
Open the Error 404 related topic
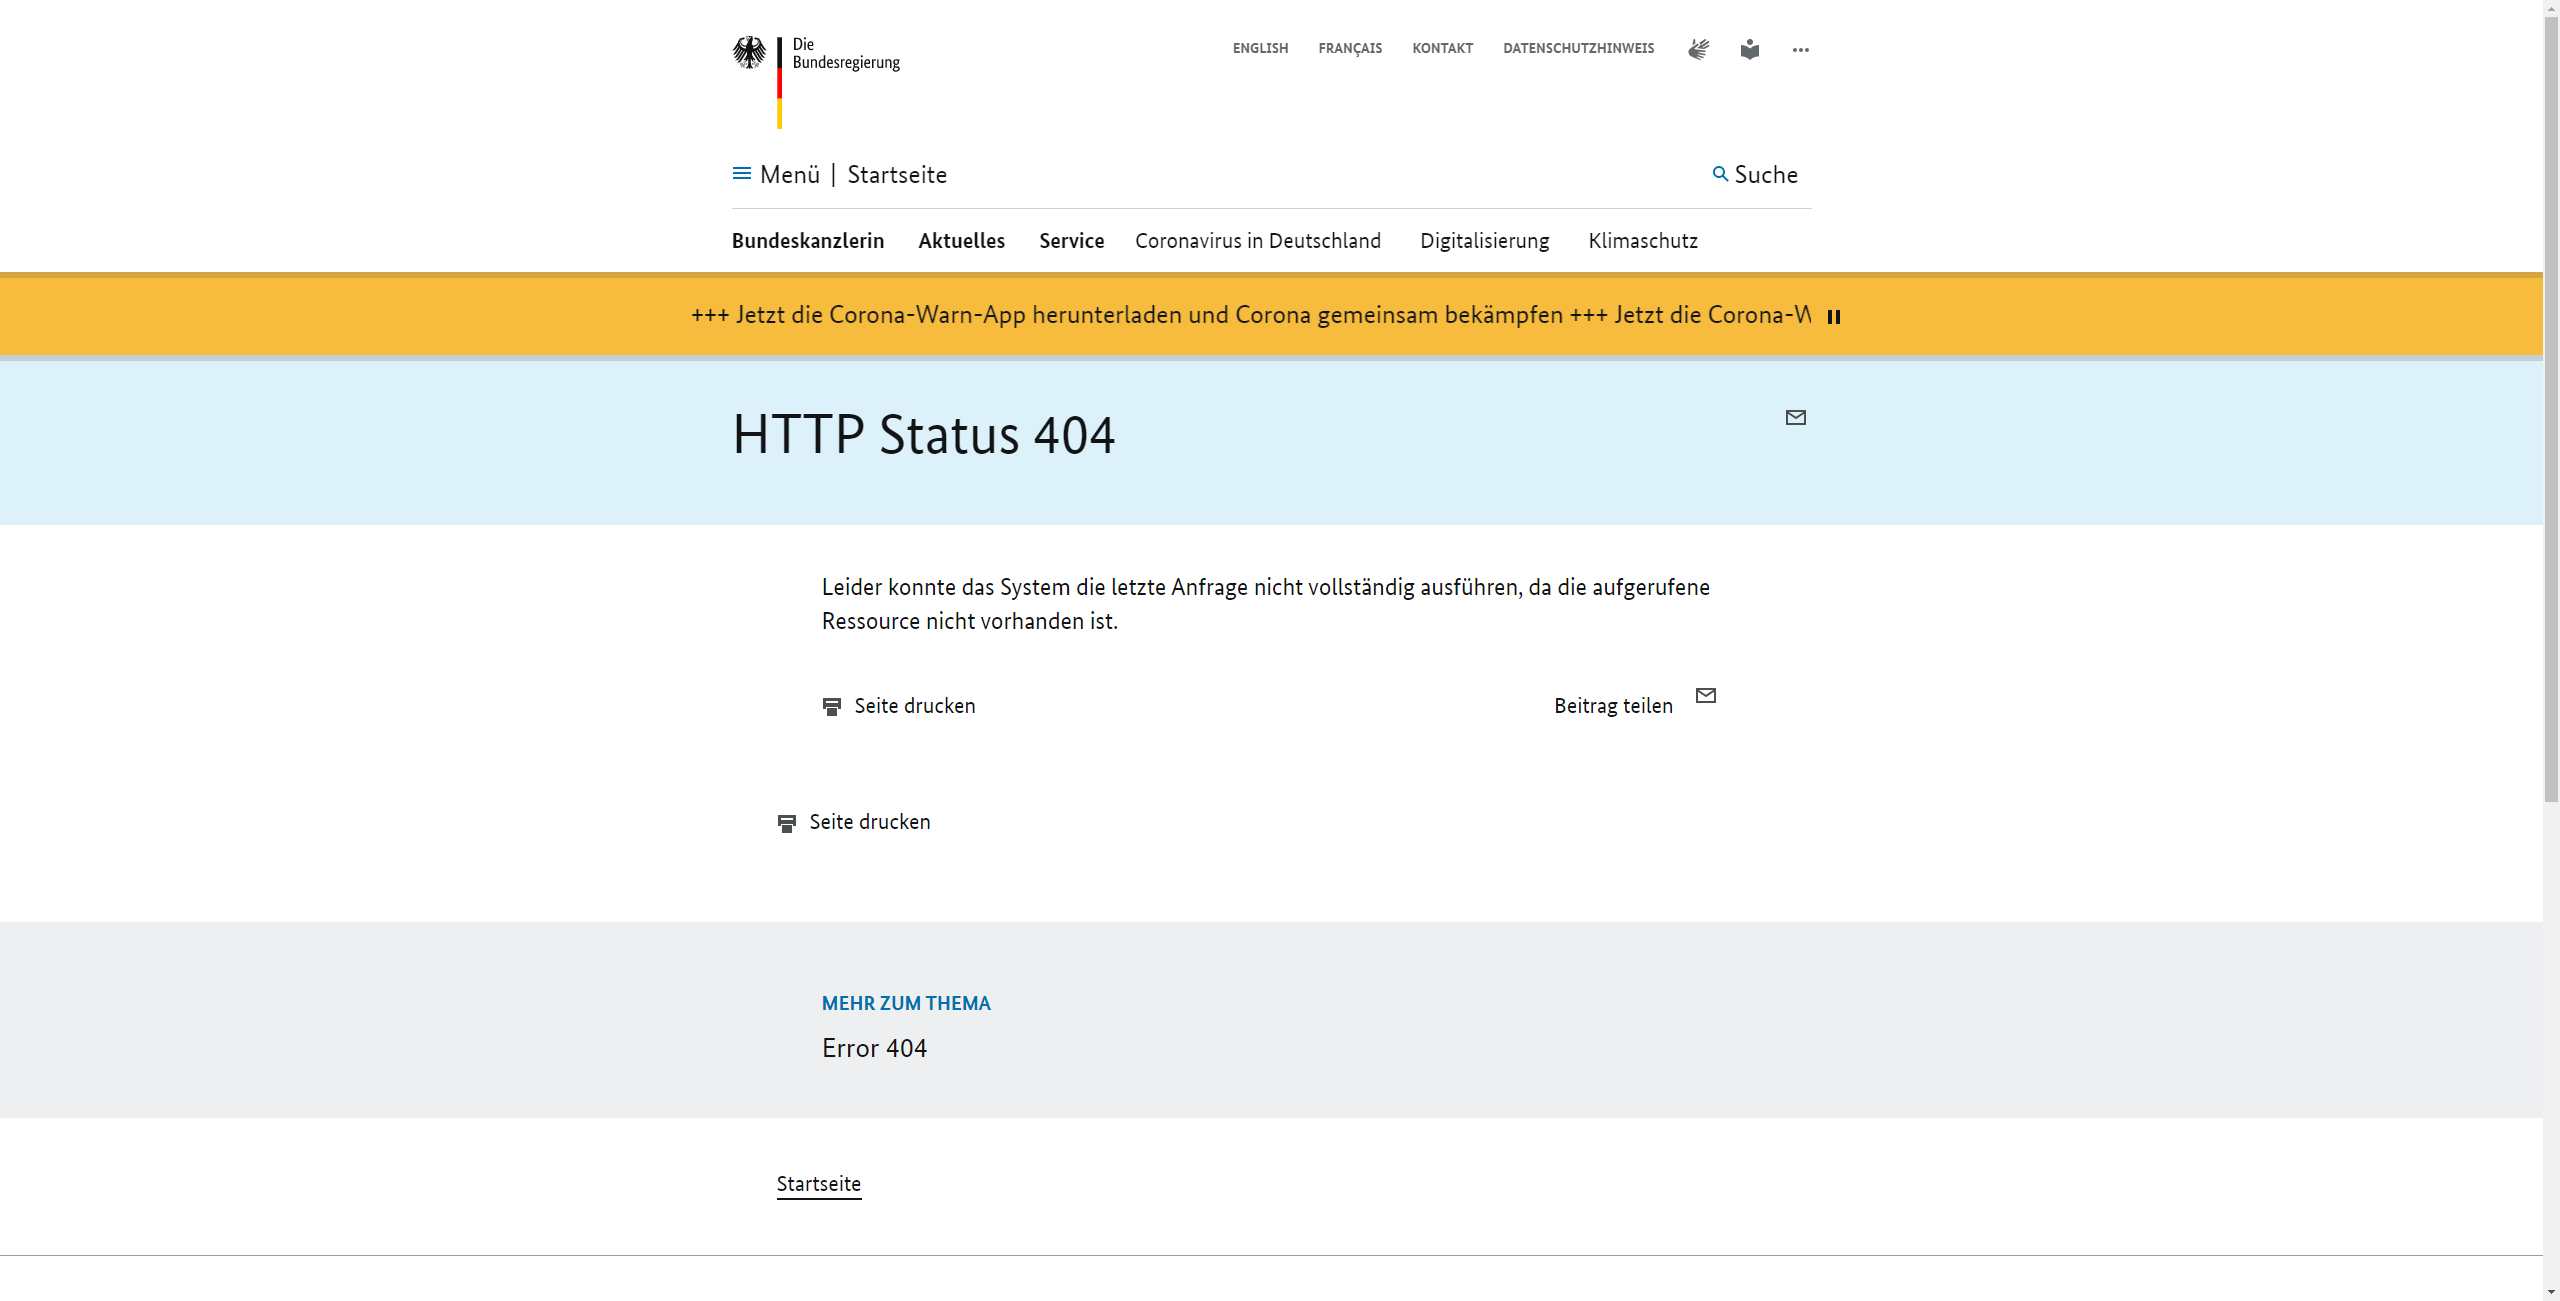(874, 1048)
